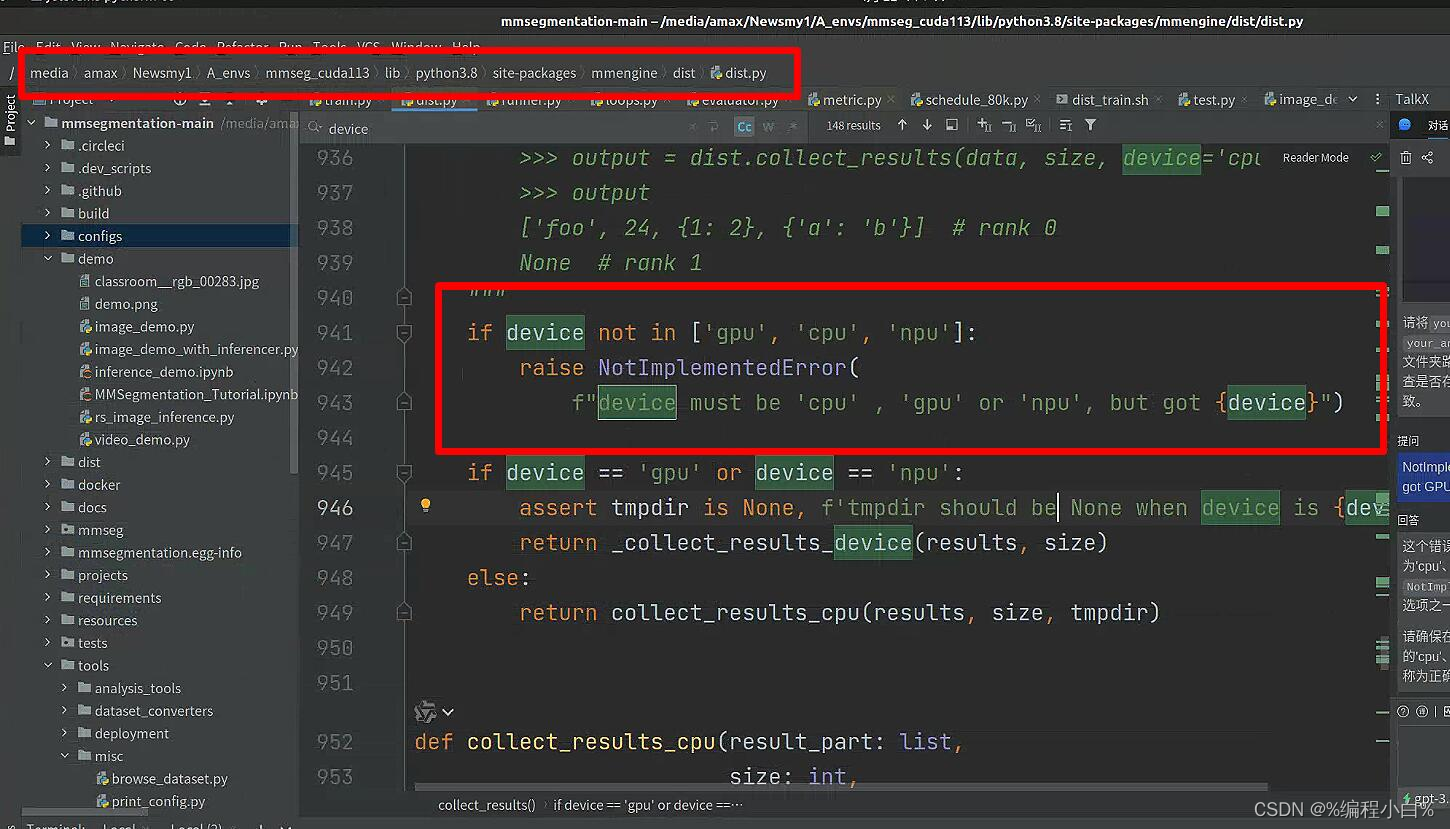Open Project panel settings gear icon
Screen dimensions: 1450x829
[x=263, y=101]
